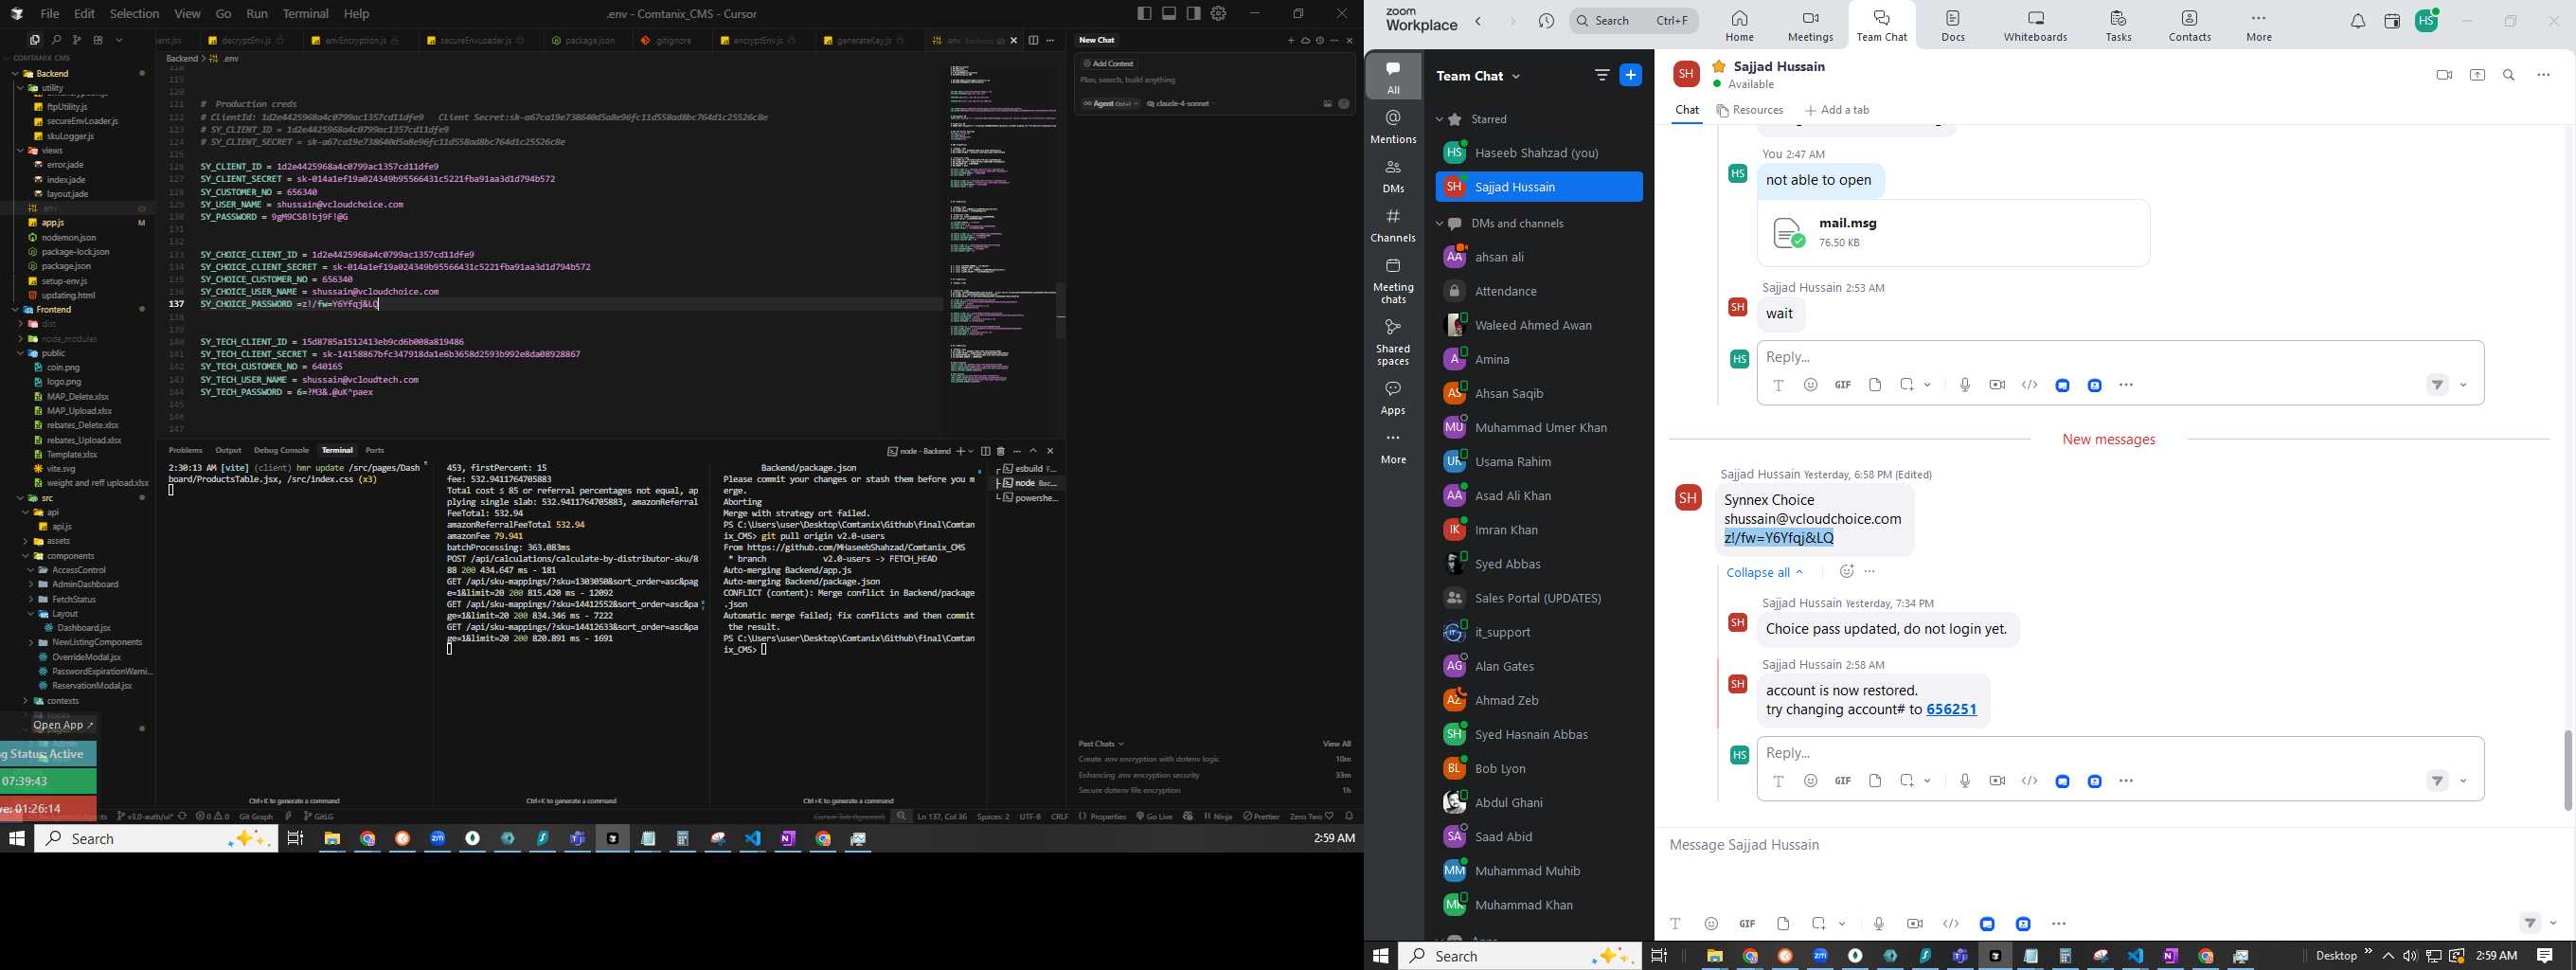2576x970 pixels.
Task: Click Collapse all replies link
Action: (x=1764, y=573)
